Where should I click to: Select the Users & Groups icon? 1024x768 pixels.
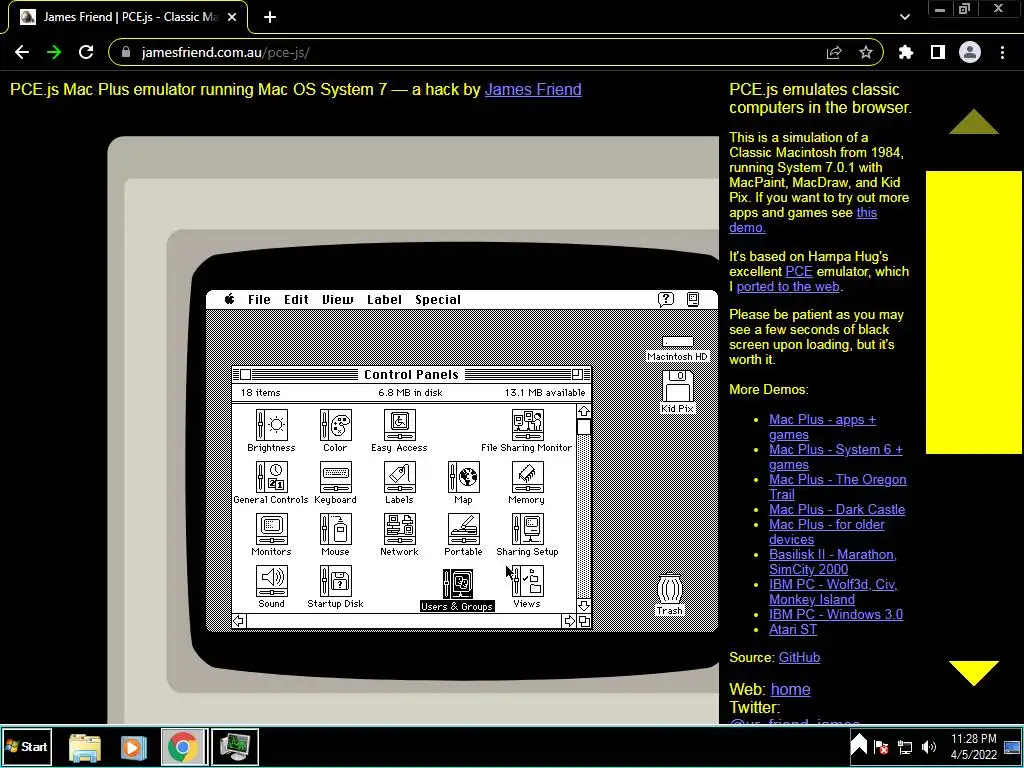457,590
